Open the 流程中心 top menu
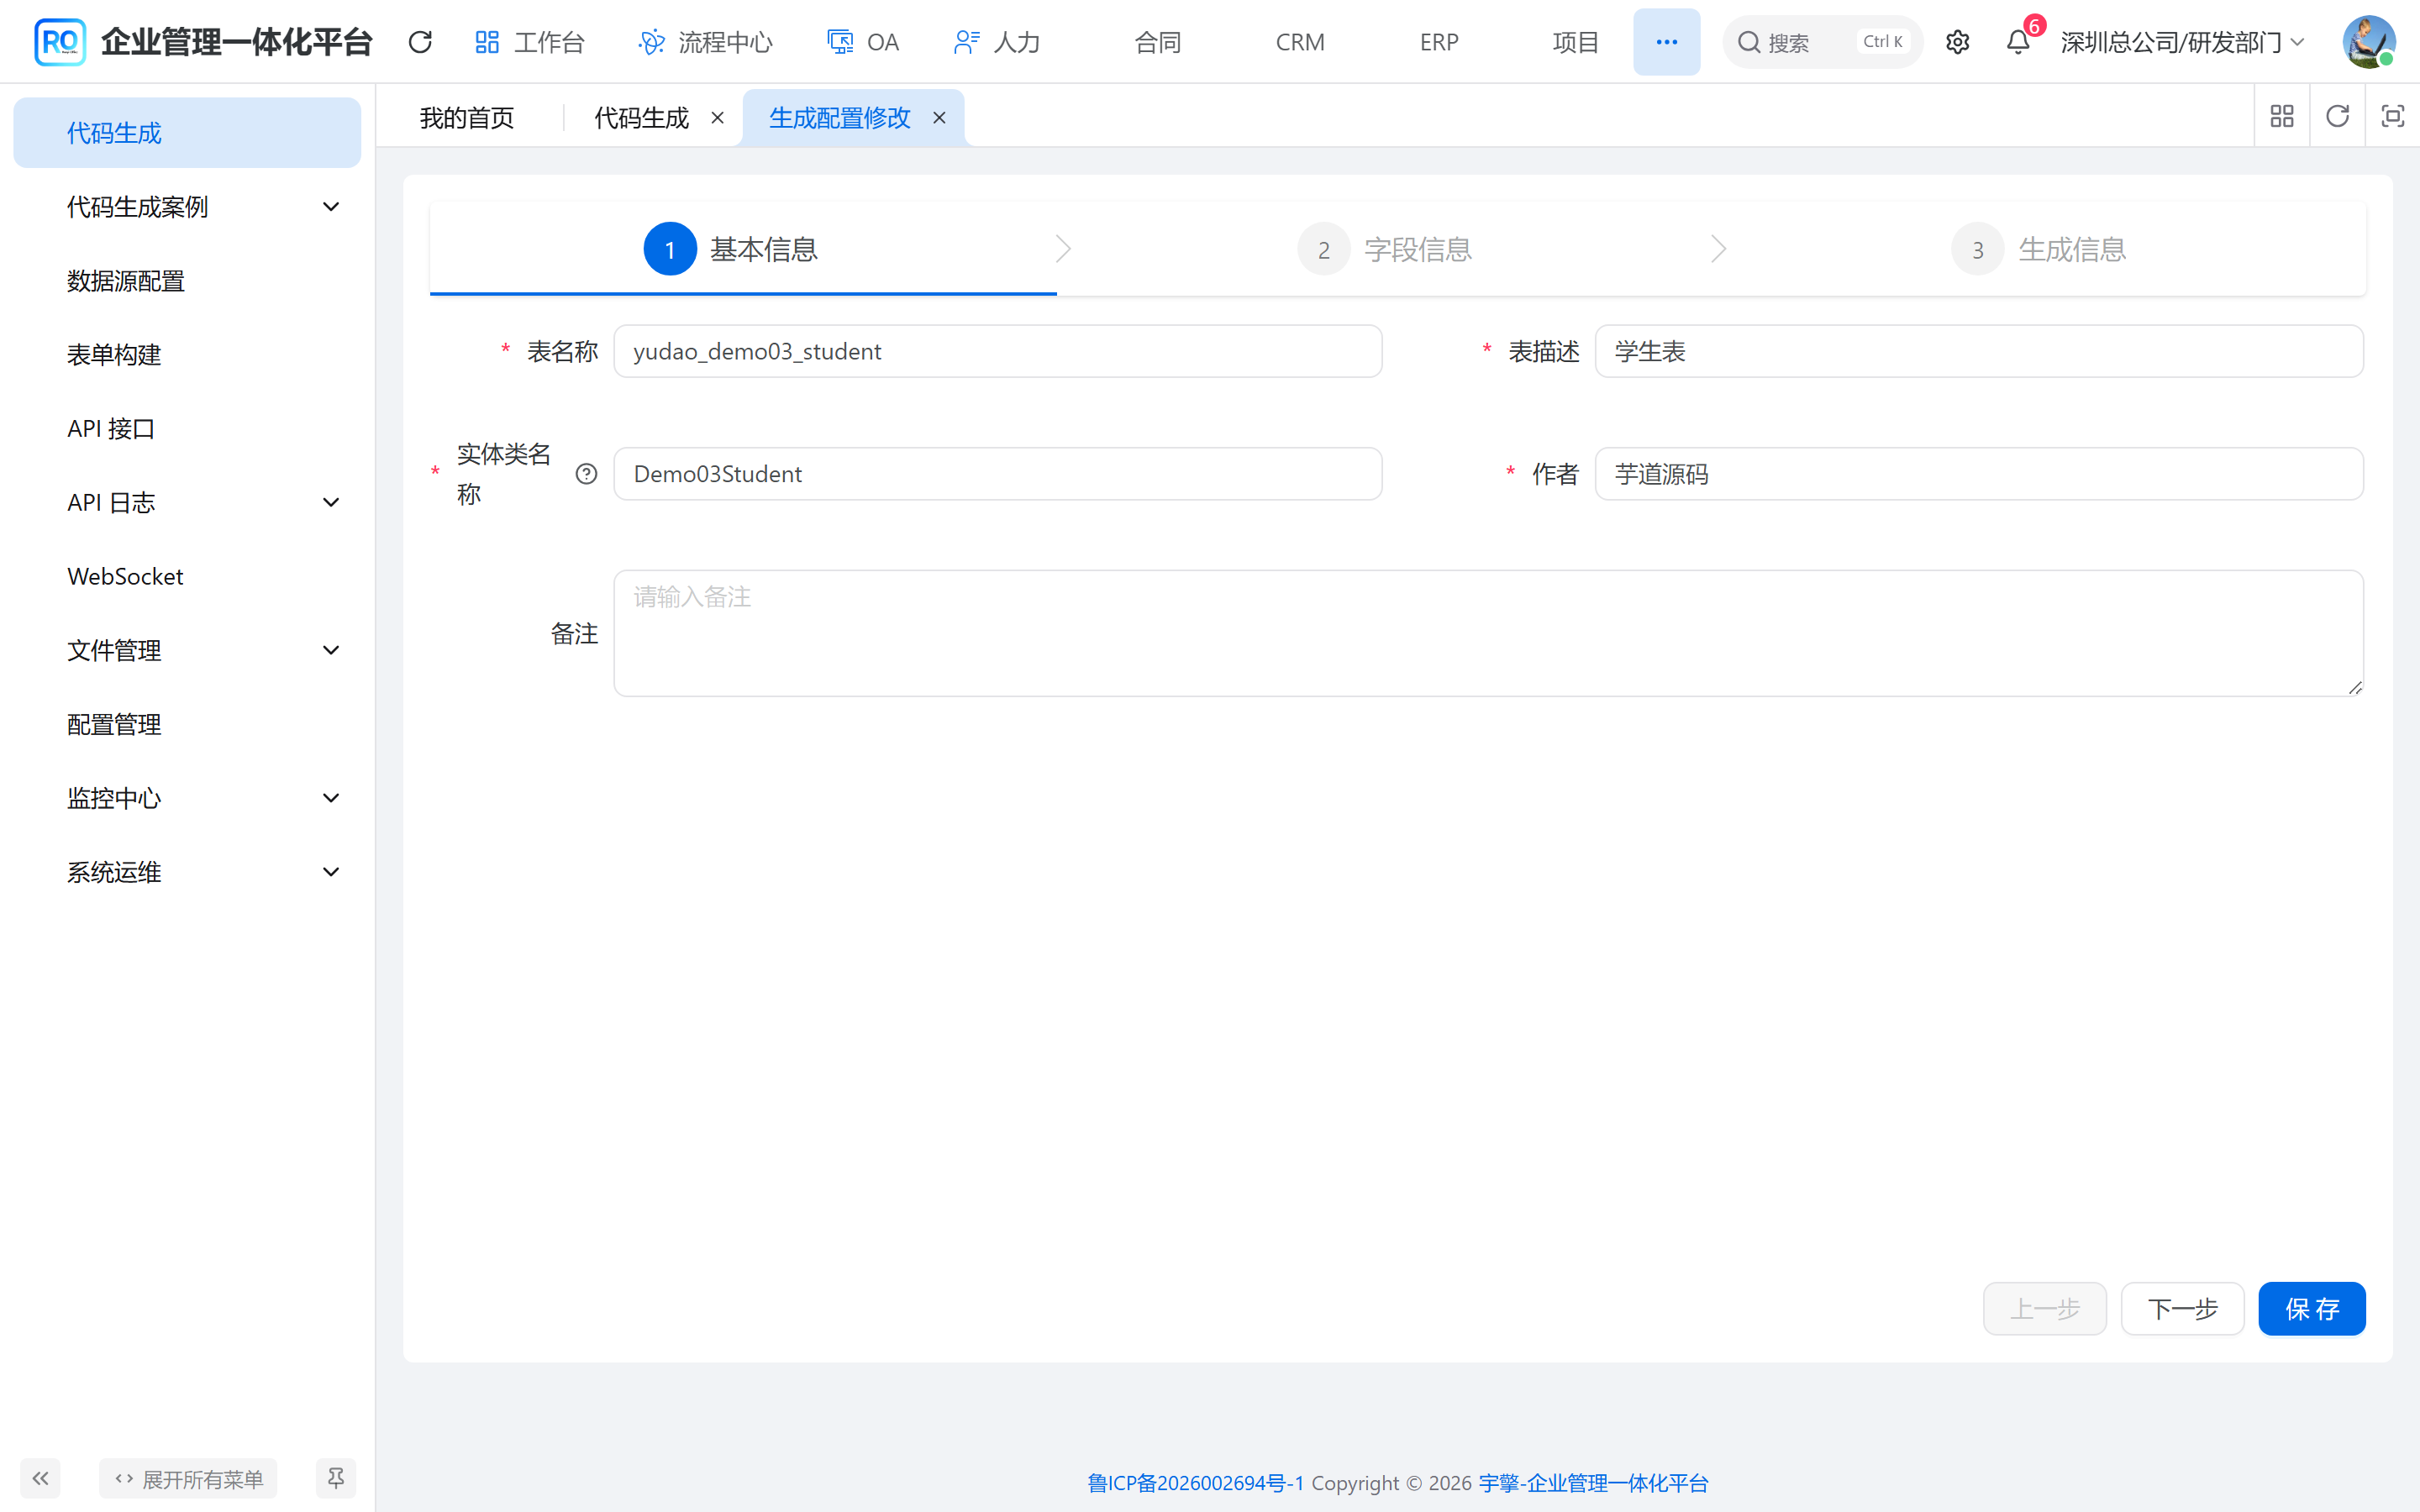Image resolution: width=2420 pixels, height=1512 pixels. coord(705,42)
